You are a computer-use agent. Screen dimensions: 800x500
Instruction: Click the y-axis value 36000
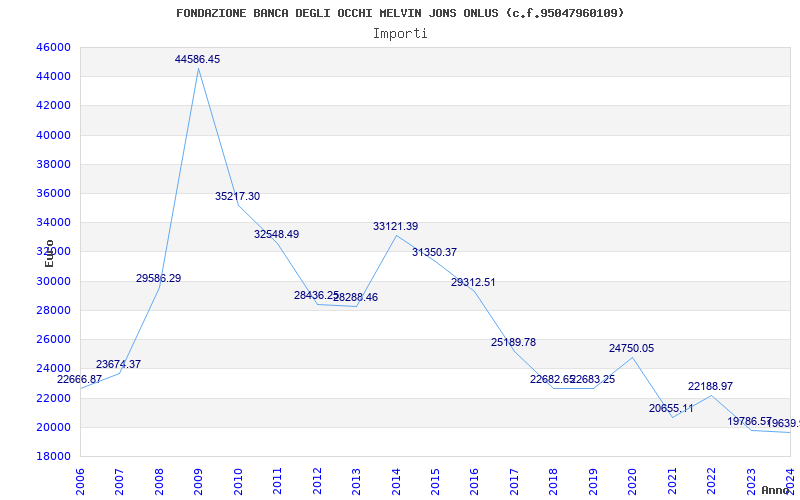point(53,193)
